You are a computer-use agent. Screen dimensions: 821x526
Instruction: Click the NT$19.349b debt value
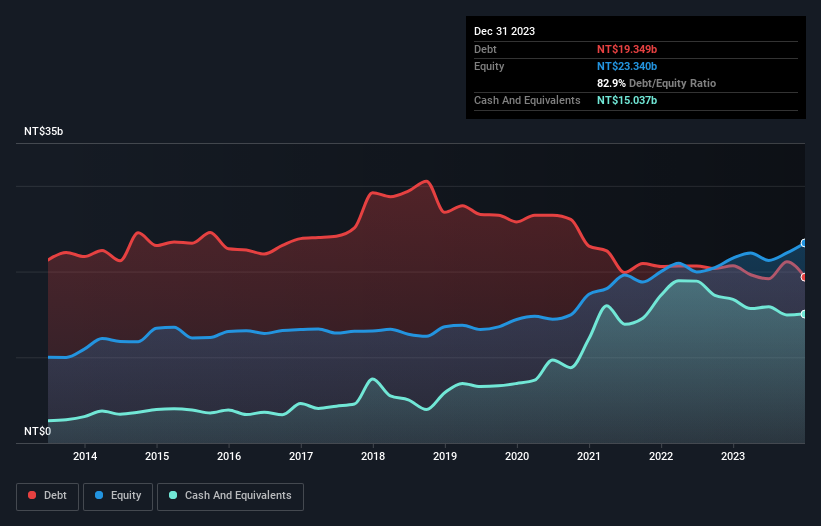point(627,49)
